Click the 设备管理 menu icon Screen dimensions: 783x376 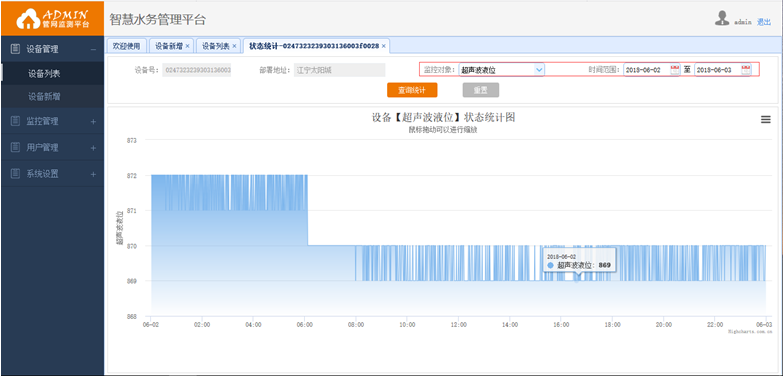point(15,49)
